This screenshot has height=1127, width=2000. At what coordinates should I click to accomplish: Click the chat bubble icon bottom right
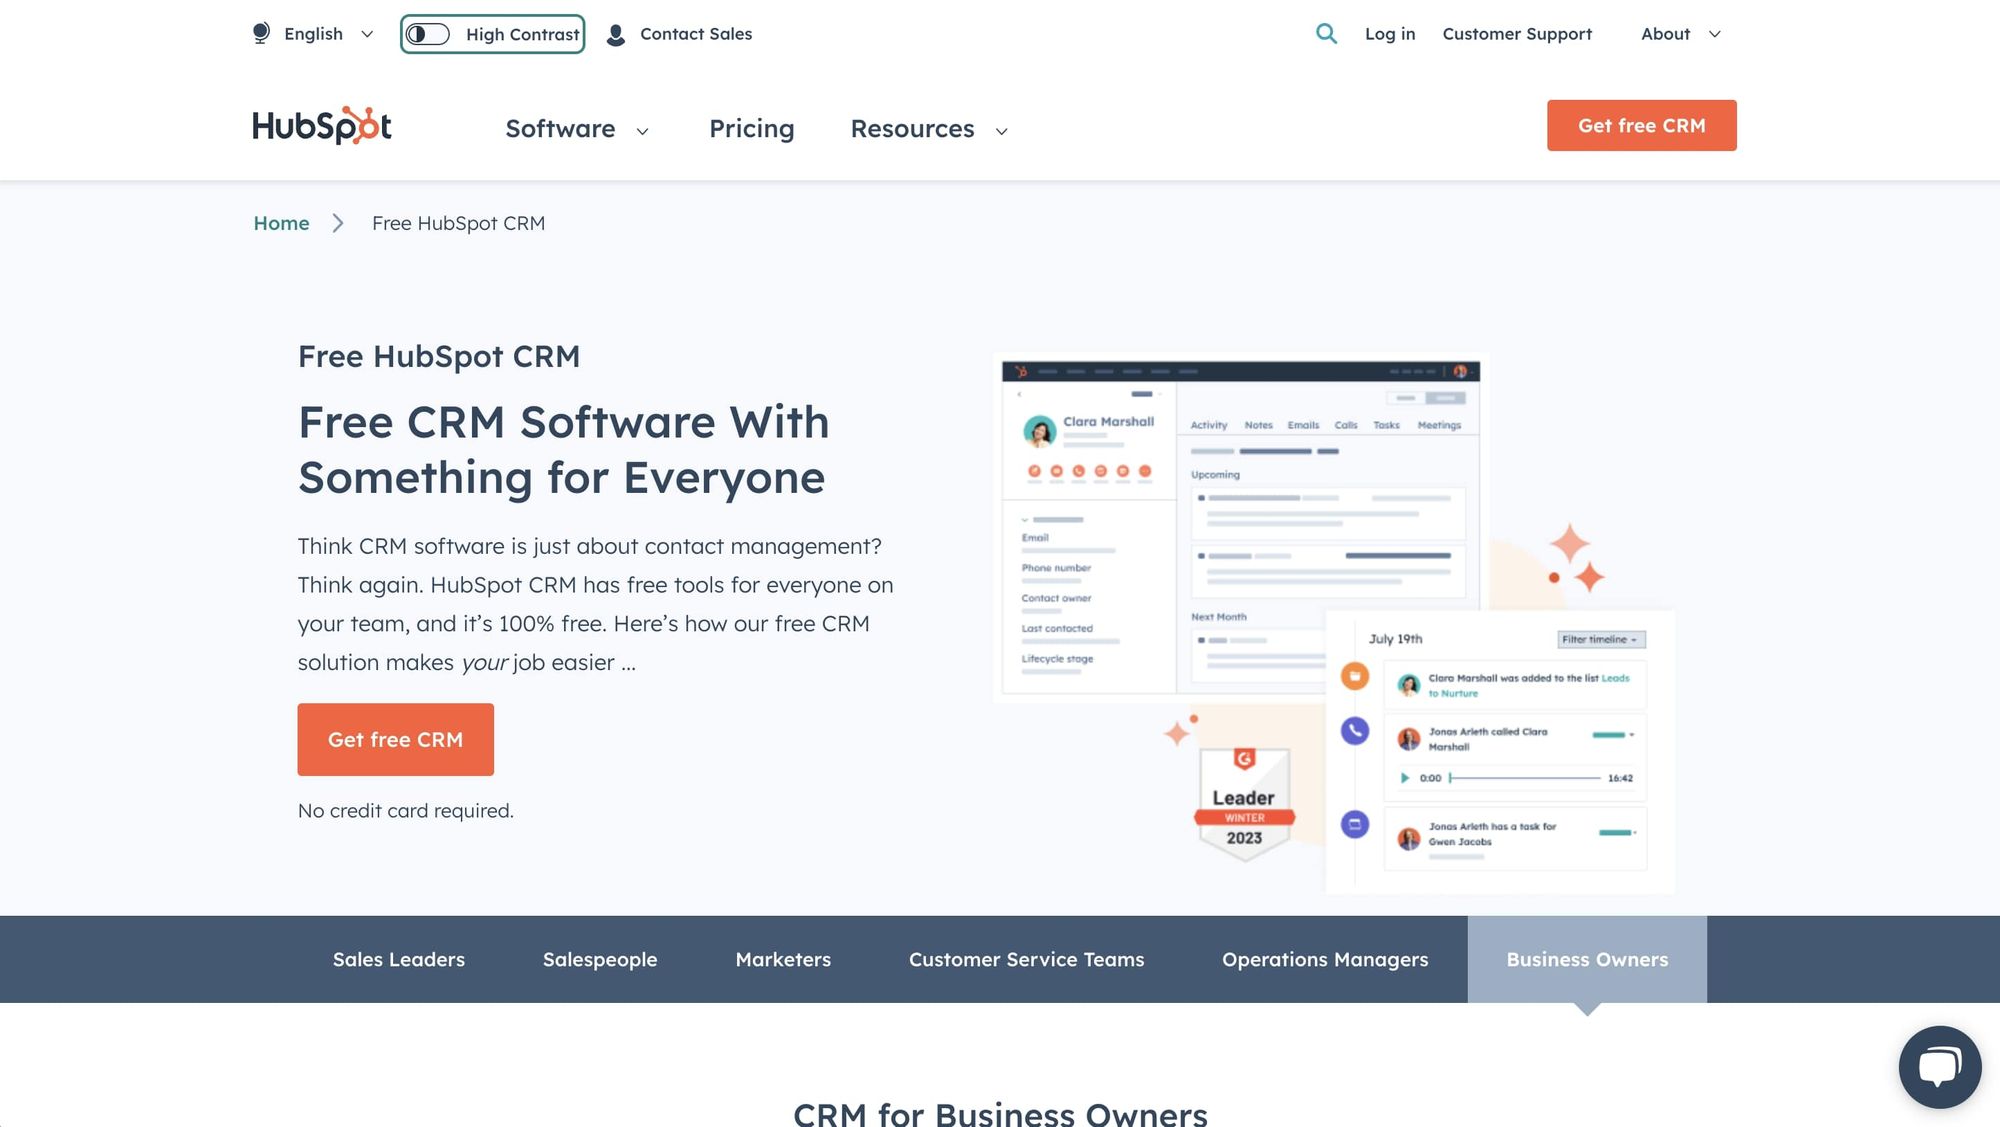(1938, 1067)
